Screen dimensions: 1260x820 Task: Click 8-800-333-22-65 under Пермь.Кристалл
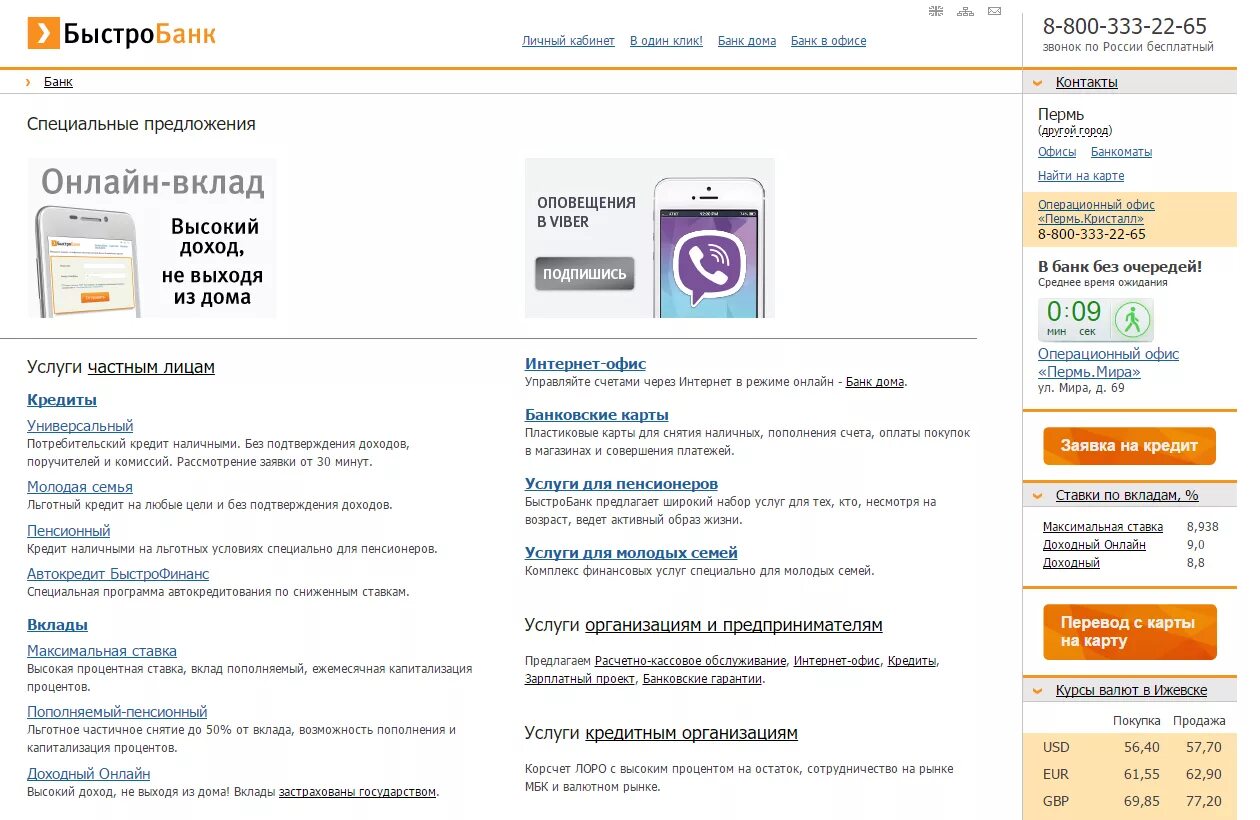[x=1092, y=234]
